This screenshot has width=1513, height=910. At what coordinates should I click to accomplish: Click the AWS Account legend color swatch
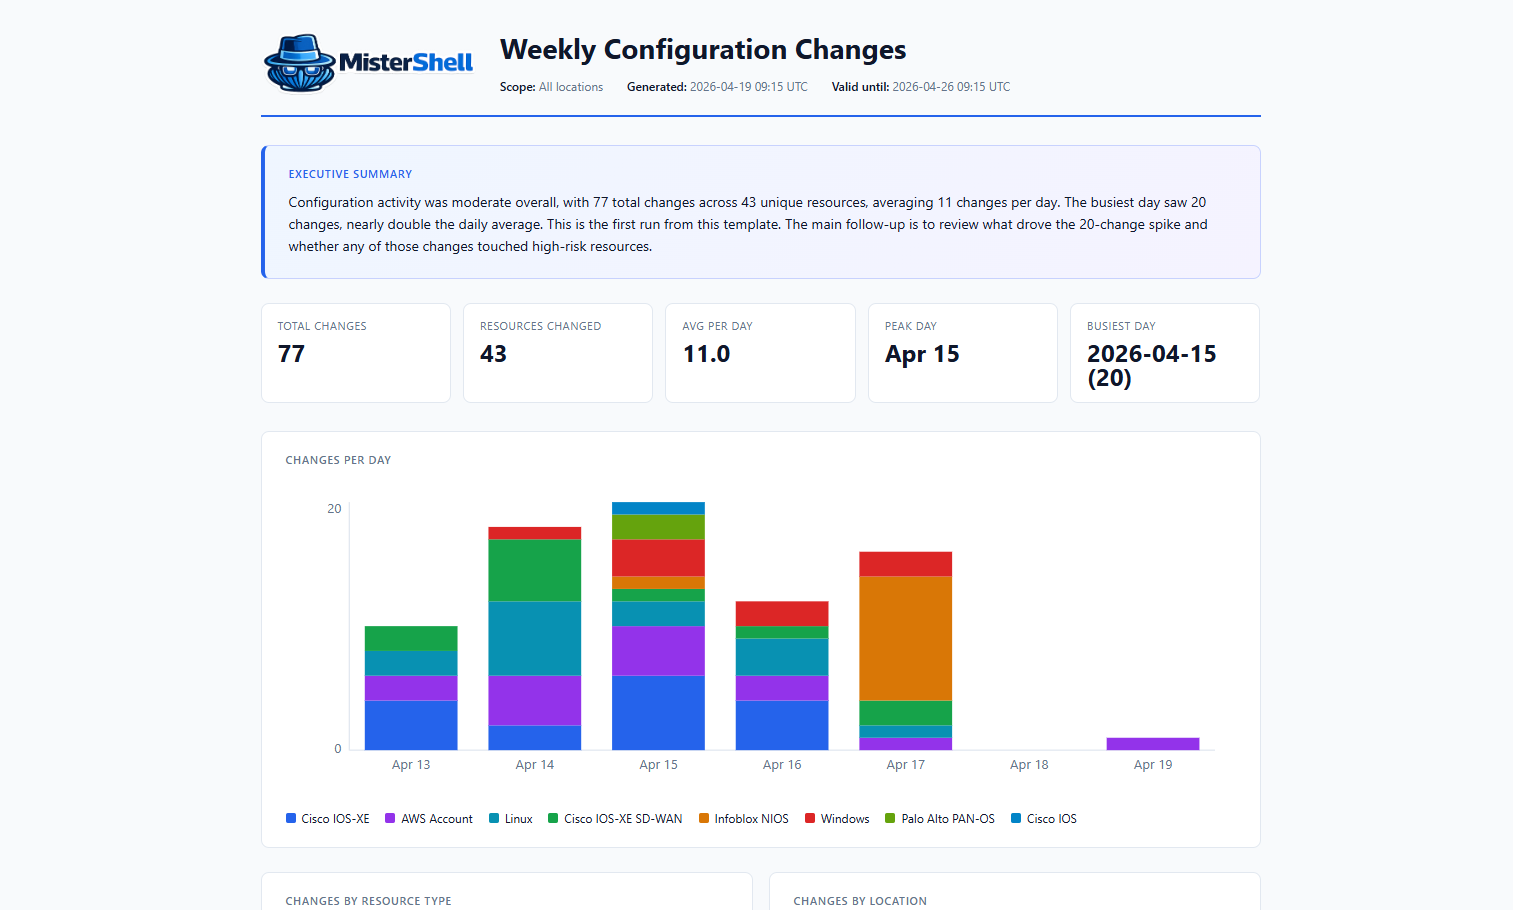click(x=390, y=818)
